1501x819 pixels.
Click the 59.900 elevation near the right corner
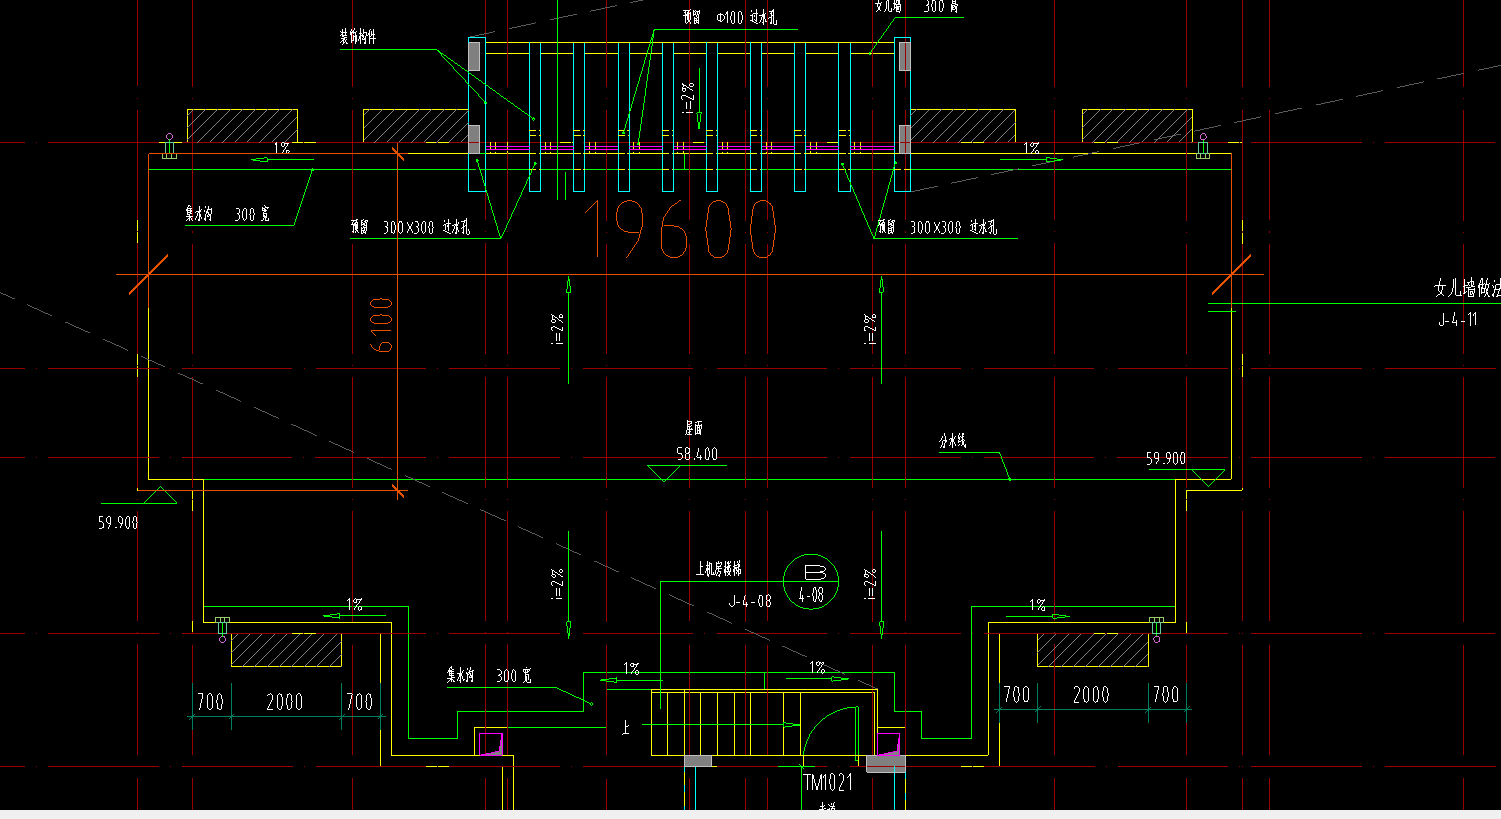(x=1166, y=459)
